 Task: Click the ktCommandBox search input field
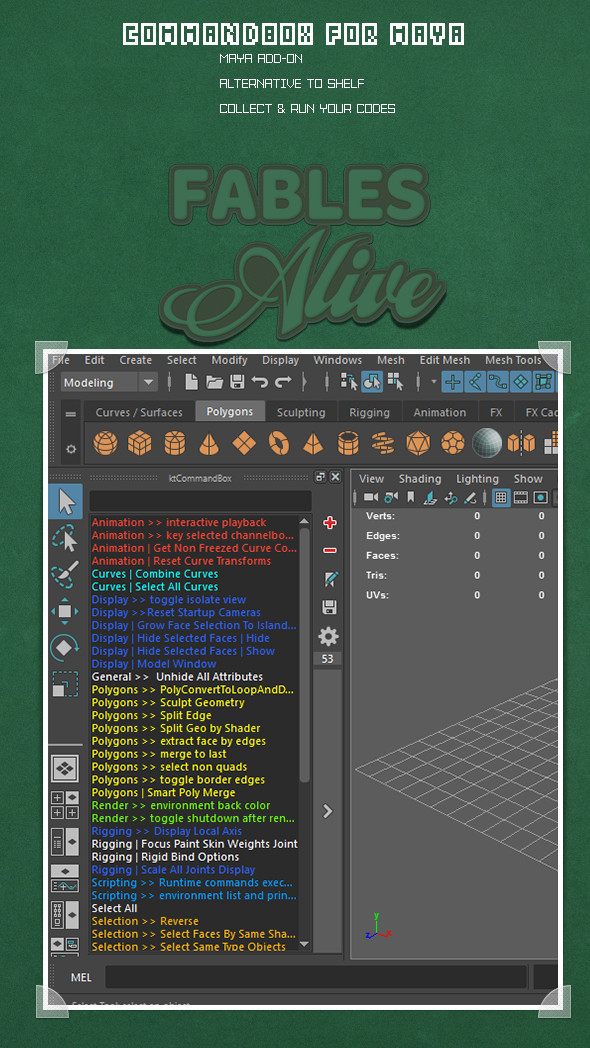tap(200, 501)
